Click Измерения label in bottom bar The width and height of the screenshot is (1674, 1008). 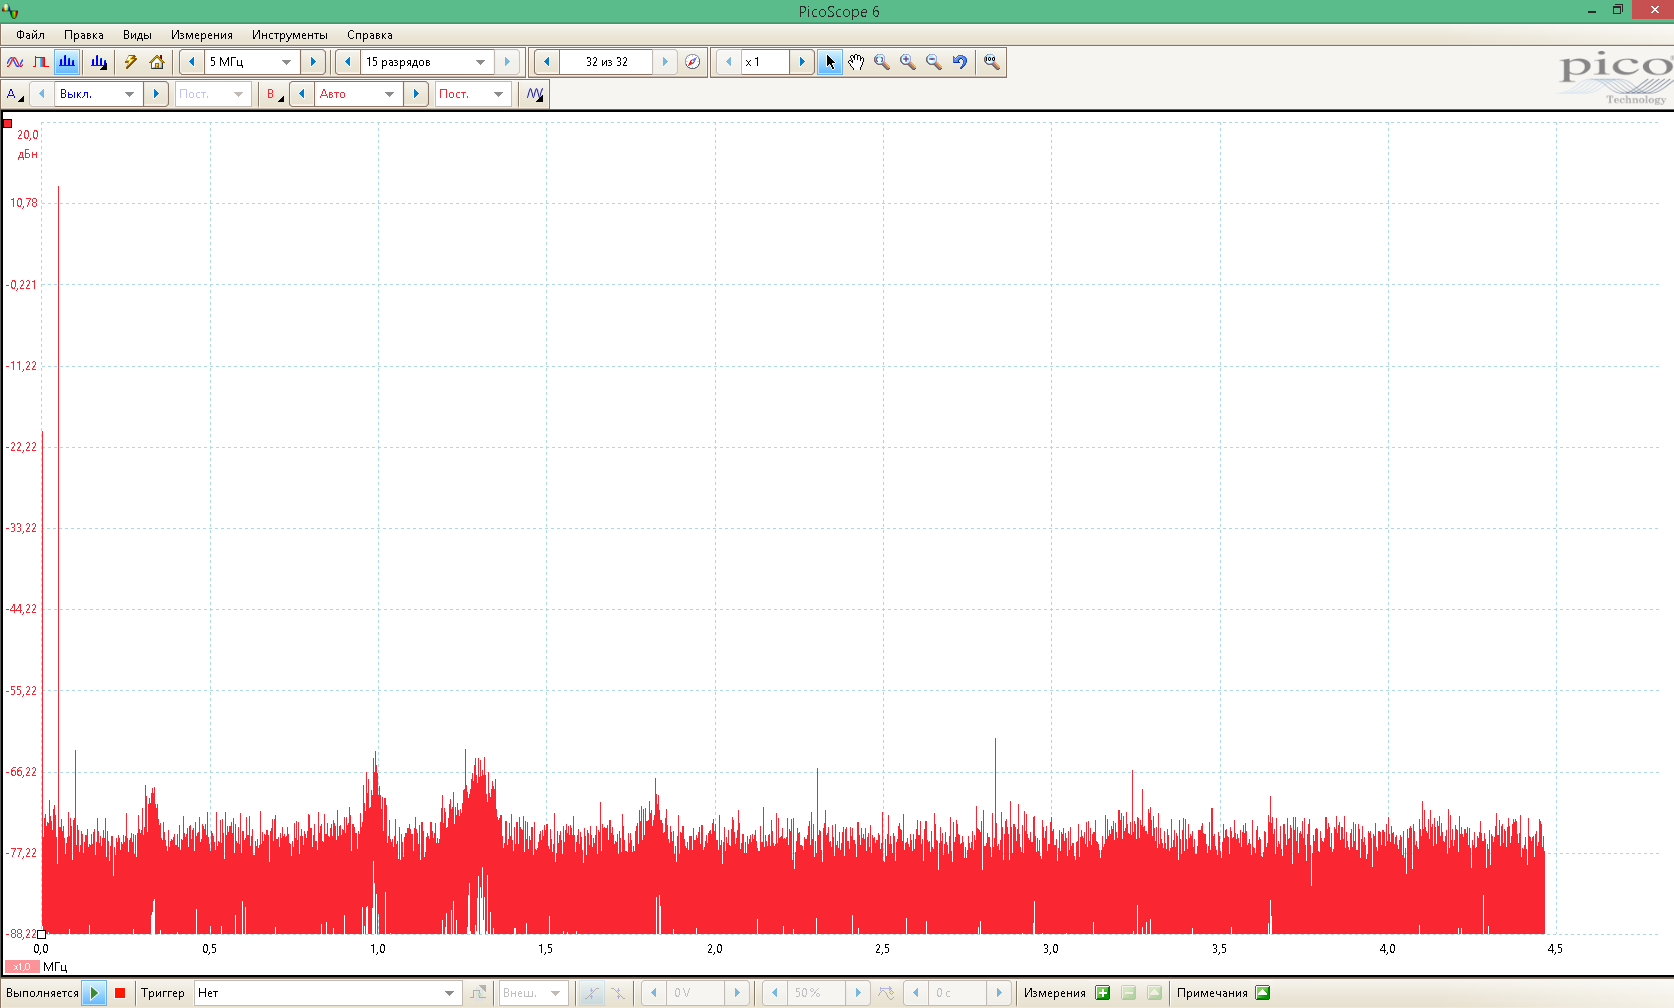tap(1055, 993)
